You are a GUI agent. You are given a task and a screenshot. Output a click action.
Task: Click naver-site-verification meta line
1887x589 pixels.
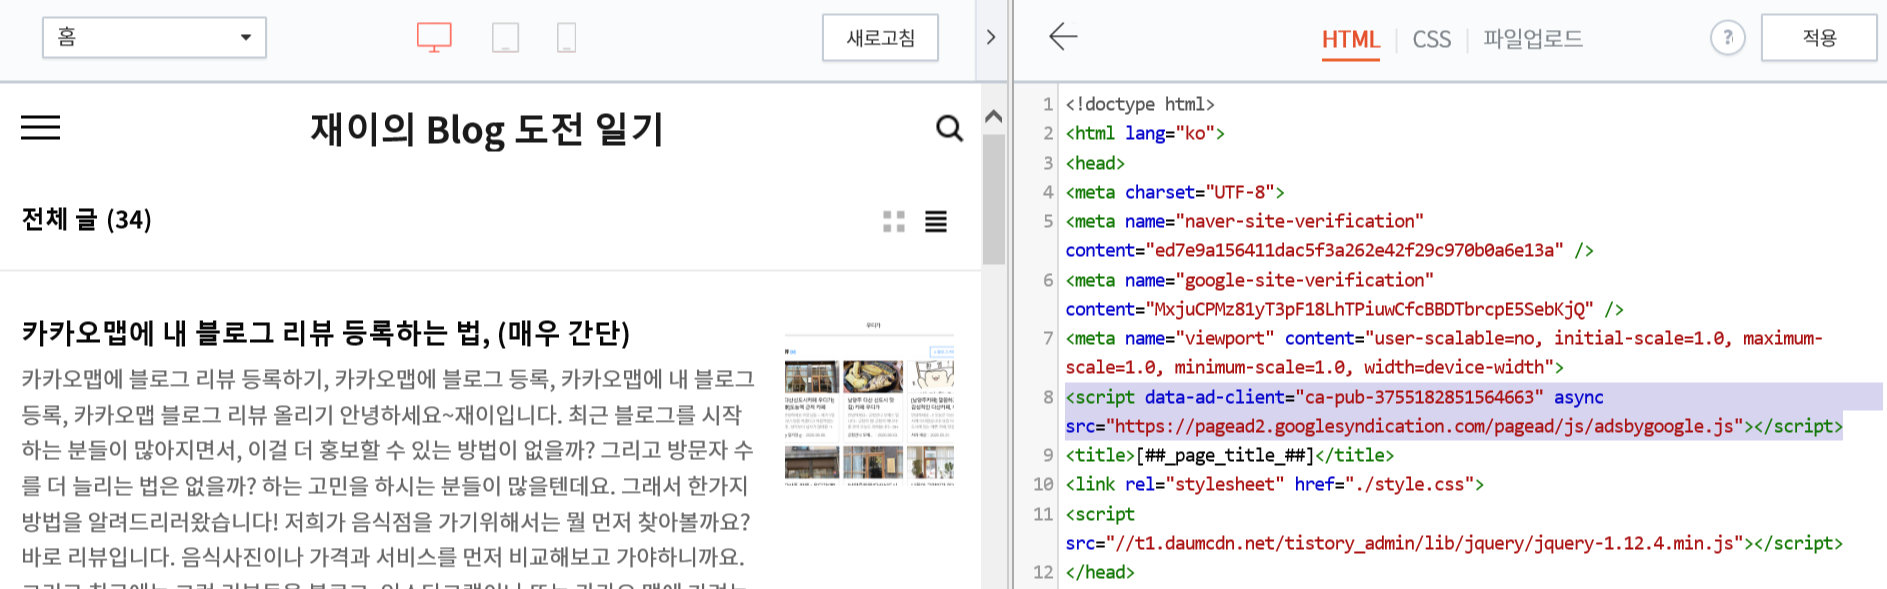(1330, 236)
